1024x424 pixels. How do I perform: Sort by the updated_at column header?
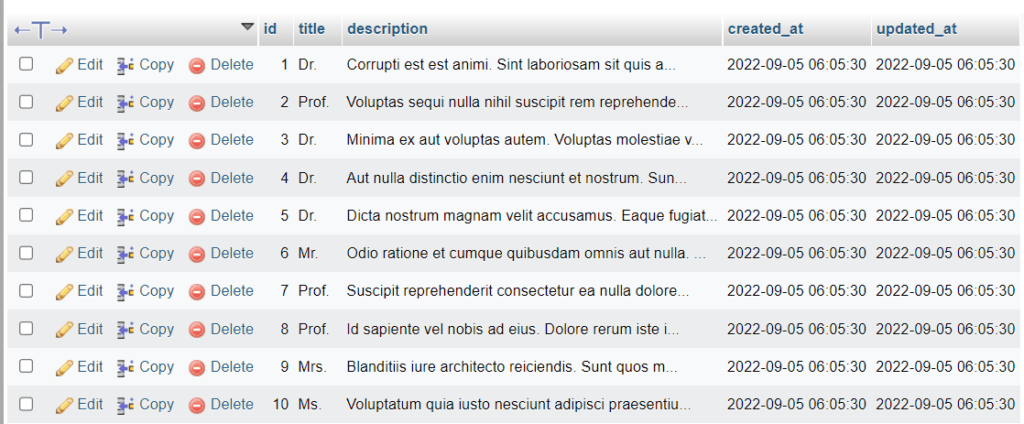(917, 29)
